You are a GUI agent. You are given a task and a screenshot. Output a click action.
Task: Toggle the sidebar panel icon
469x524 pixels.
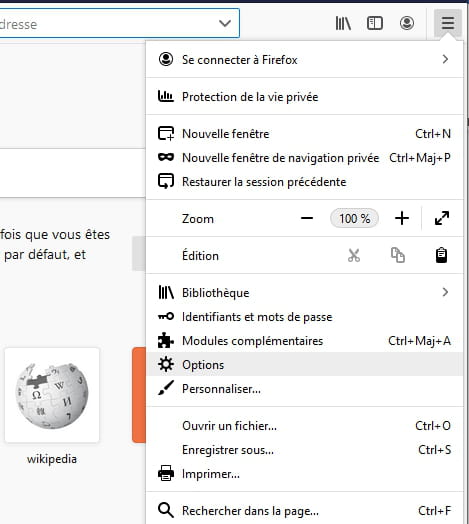point(375,23)
